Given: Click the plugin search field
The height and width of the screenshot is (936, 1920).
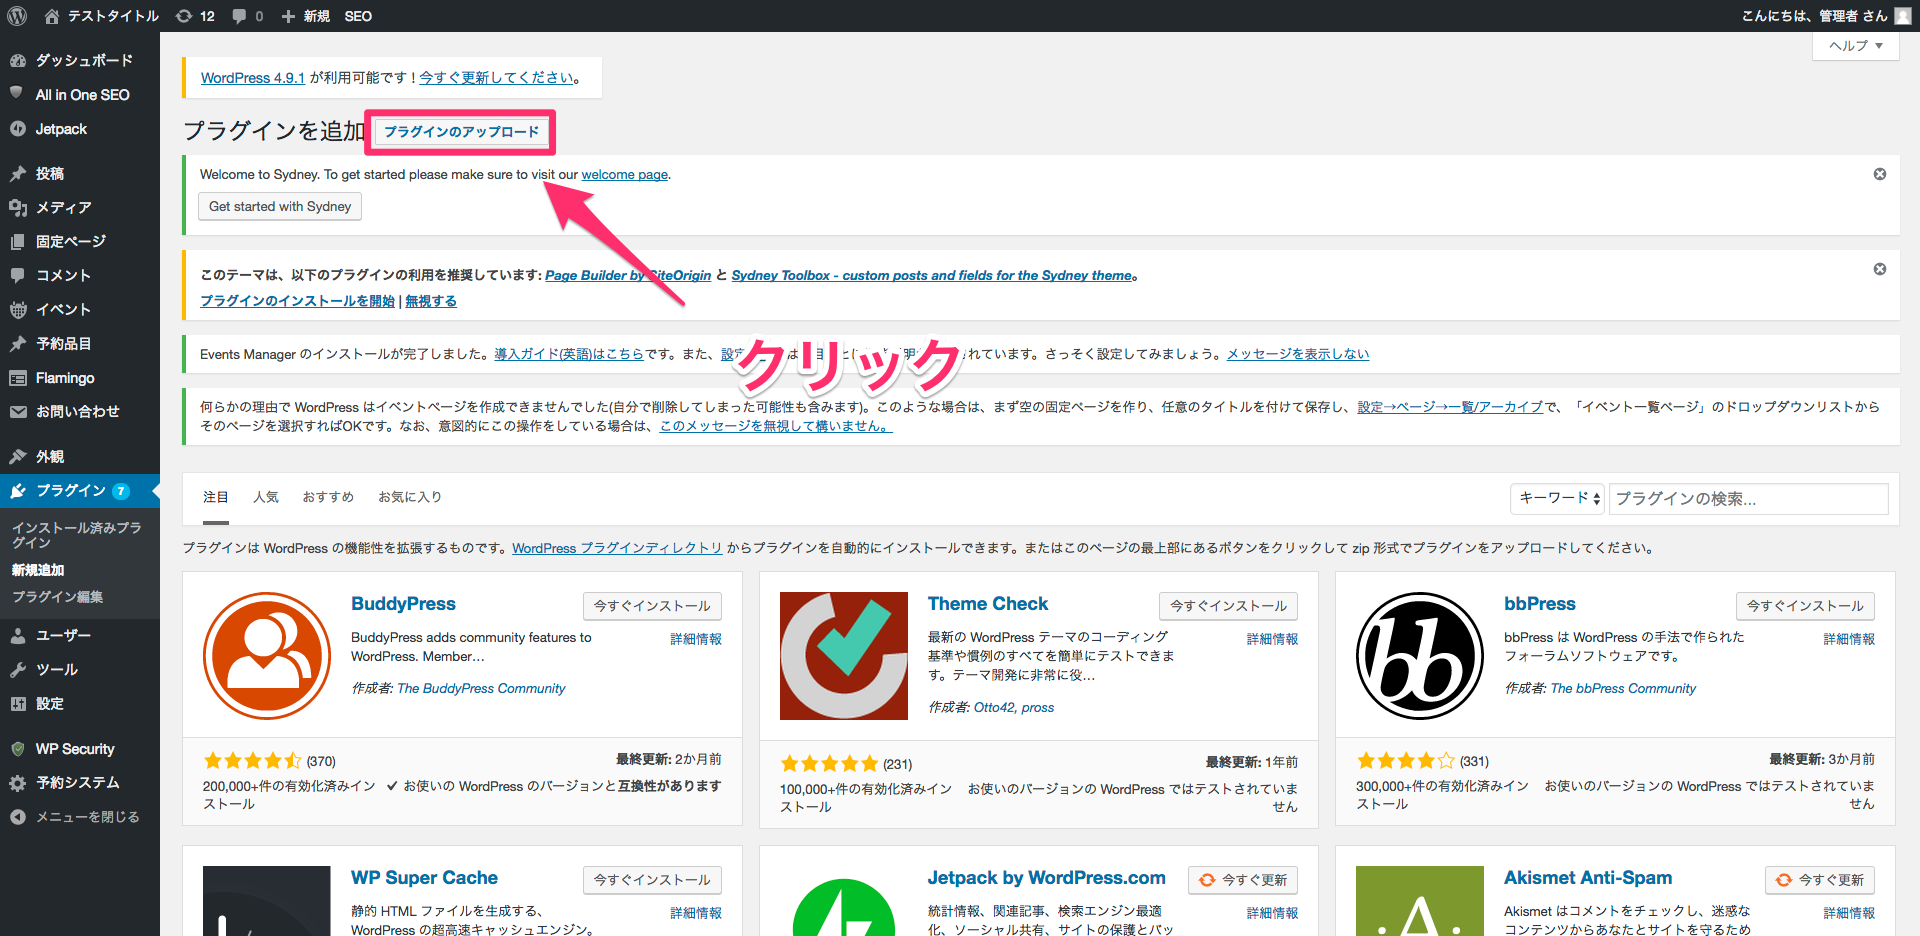Looking at the screenshot, I should point(1748,498).
